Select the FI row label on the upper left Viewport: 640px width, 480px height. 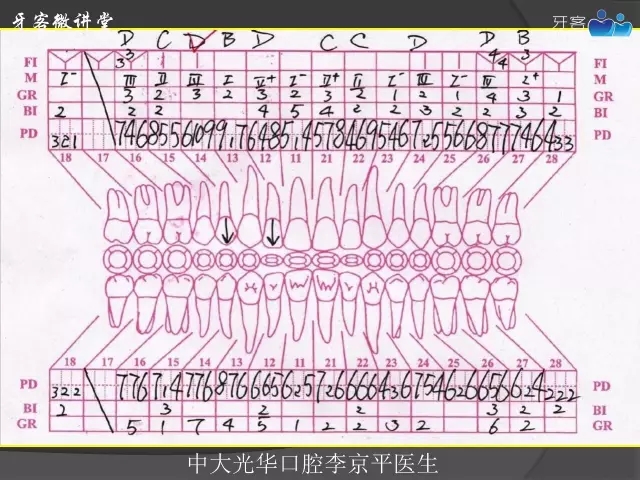(32, 62)
